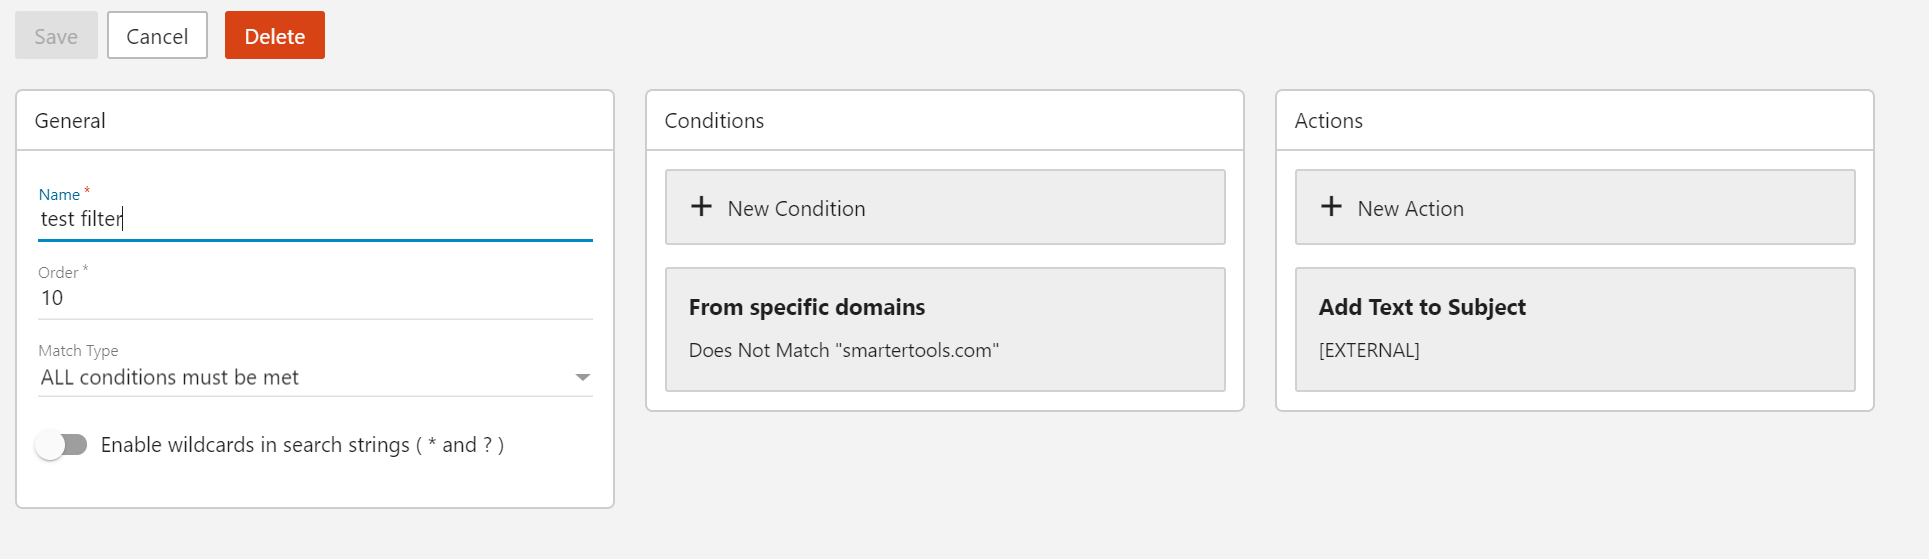Delete this filter with the red button
Screen dimensions: 1929x559
274,36
